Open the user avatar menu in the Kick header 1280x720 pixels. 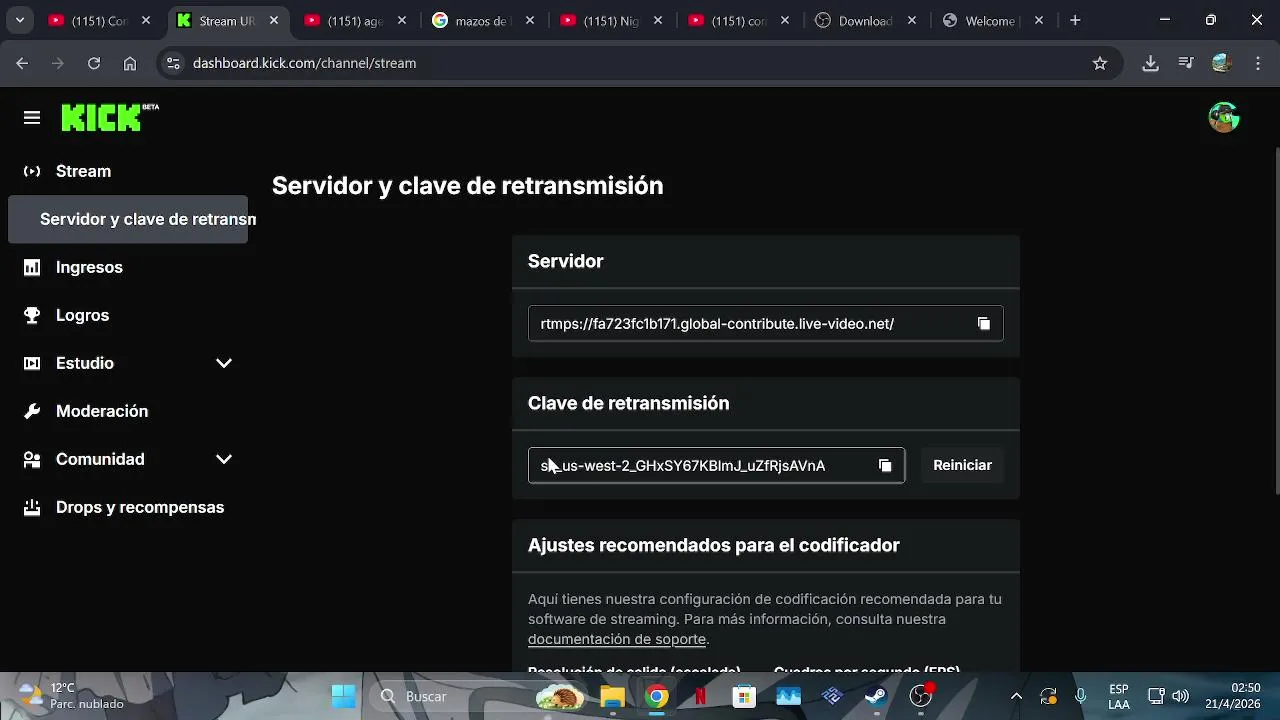coord(1224,118)
